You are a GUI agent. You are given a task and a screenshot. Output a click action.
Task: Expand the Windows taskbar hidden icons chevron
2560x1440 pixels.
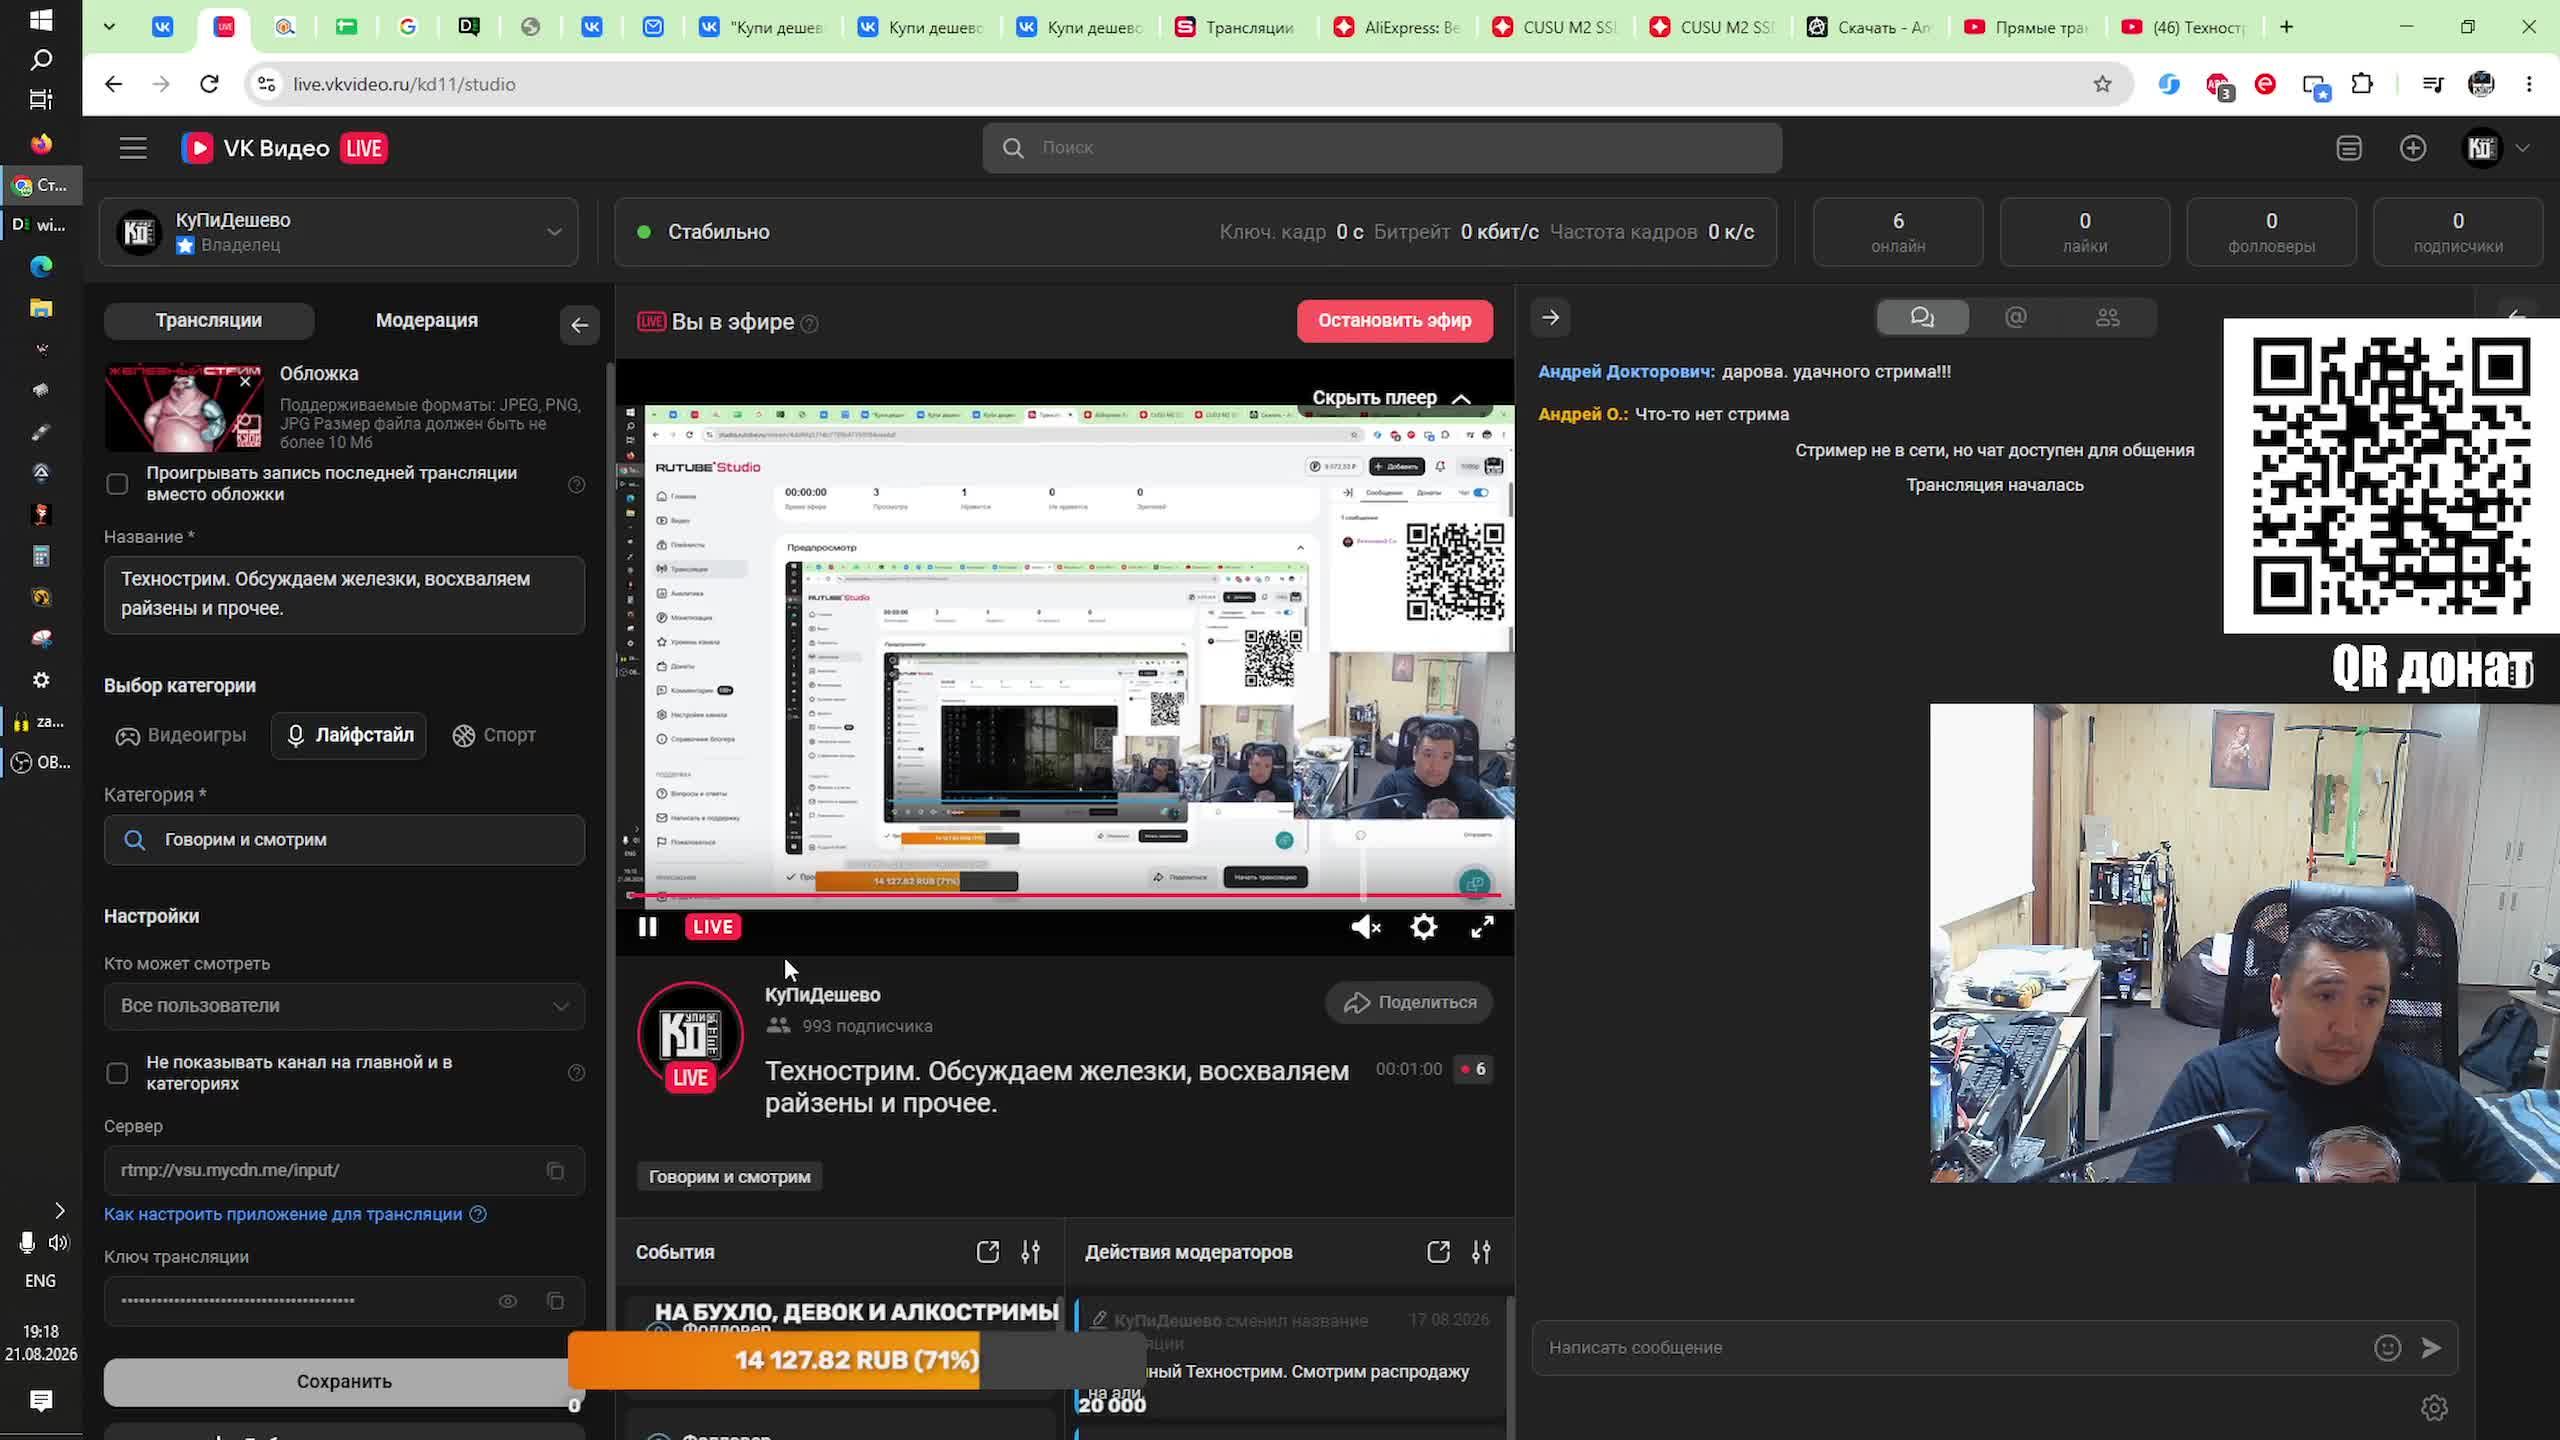tap(59, 1211)
